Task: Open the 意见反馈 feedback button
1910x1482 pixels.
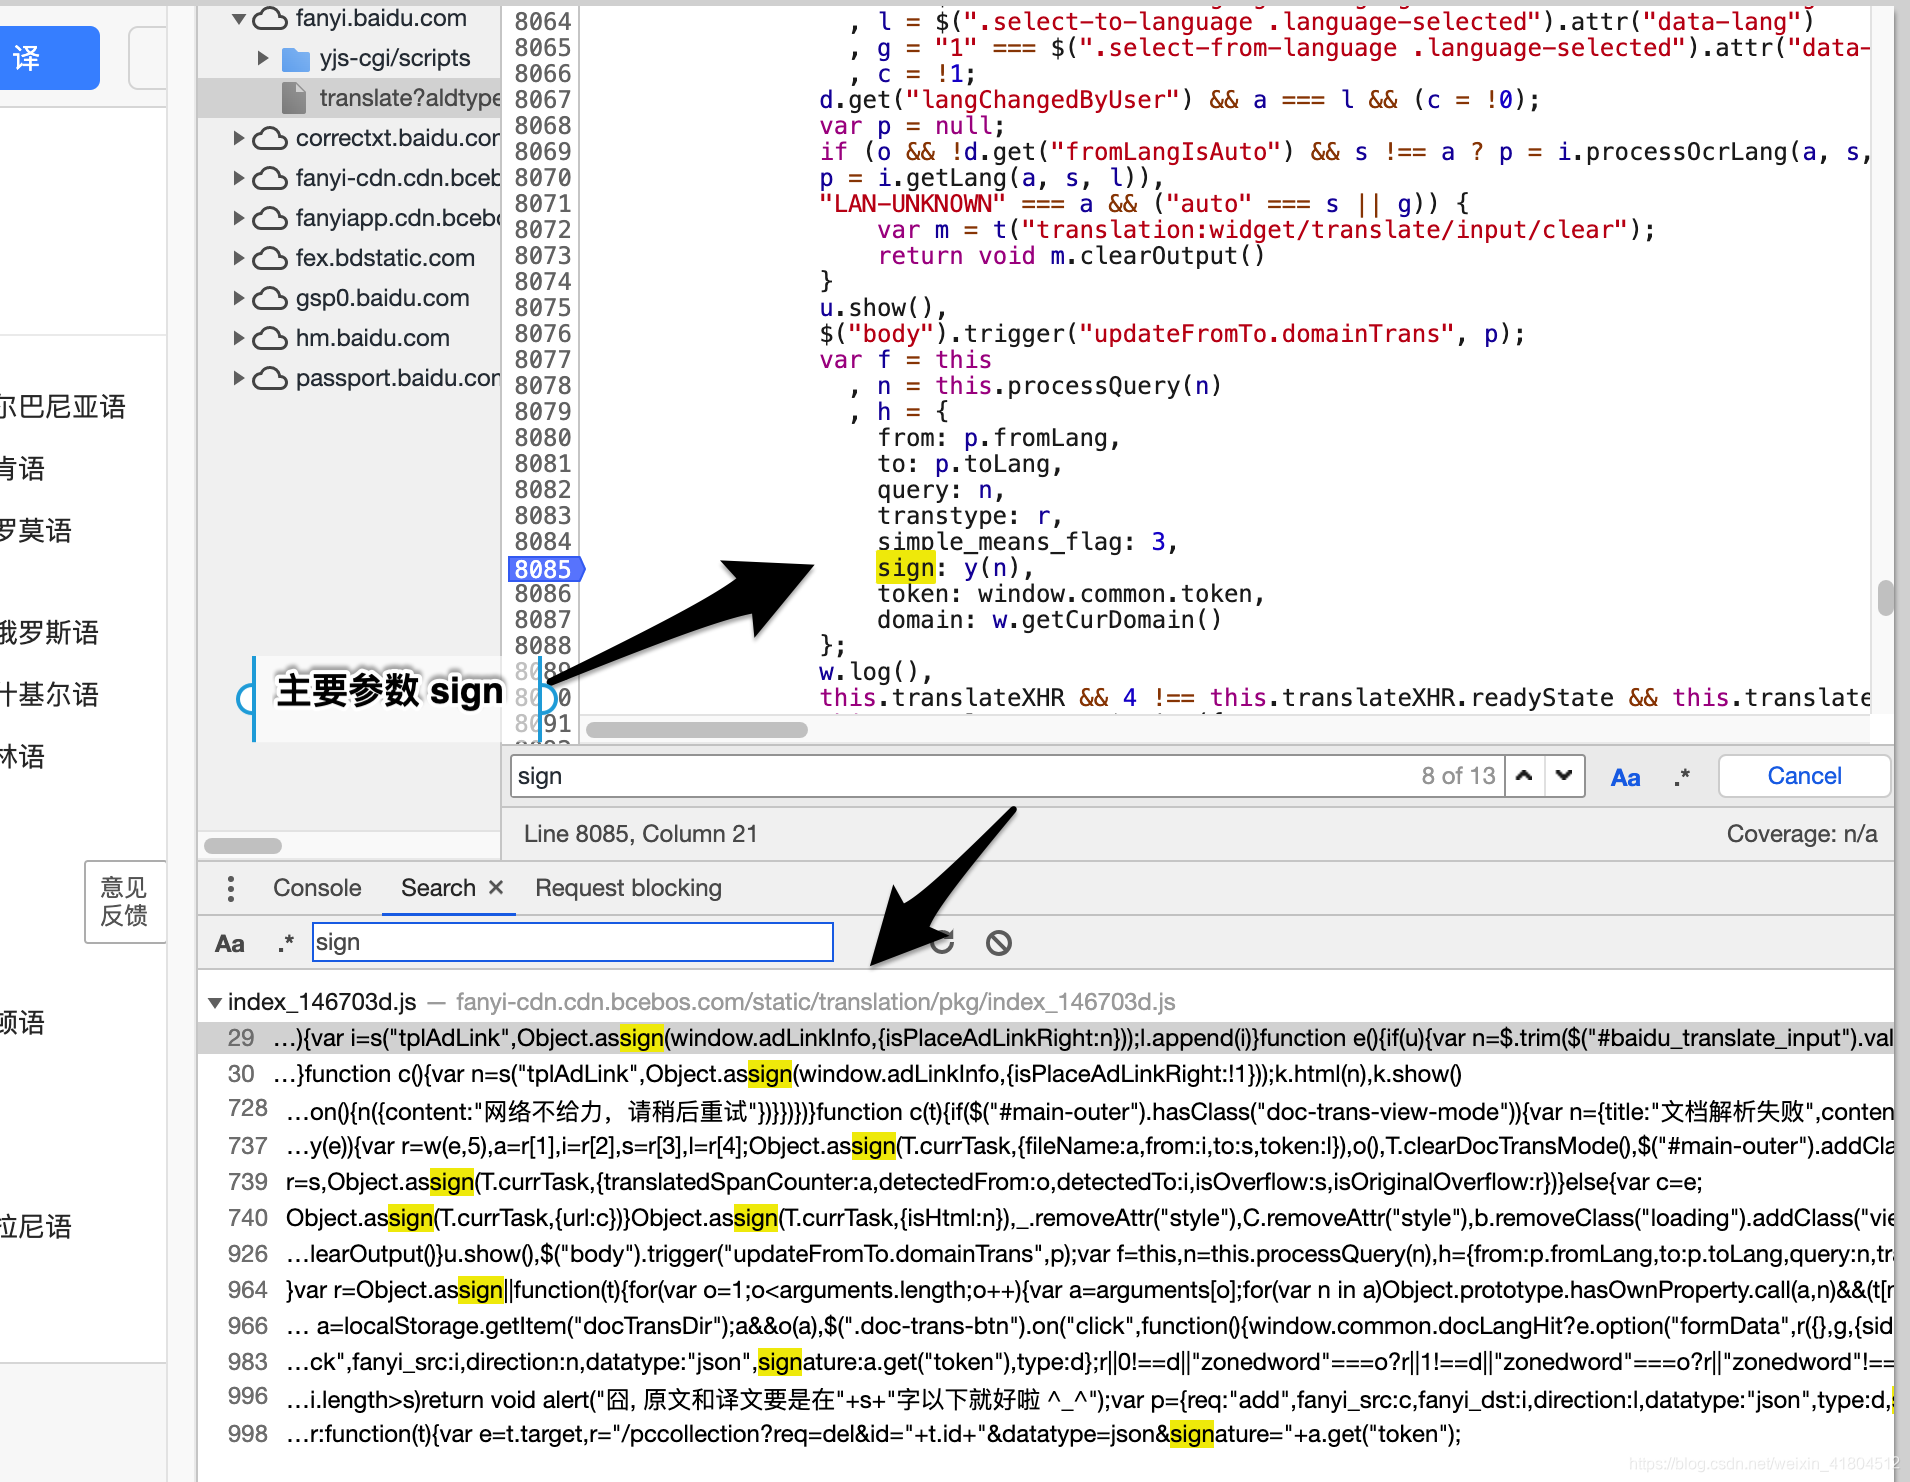Action: 125,902
